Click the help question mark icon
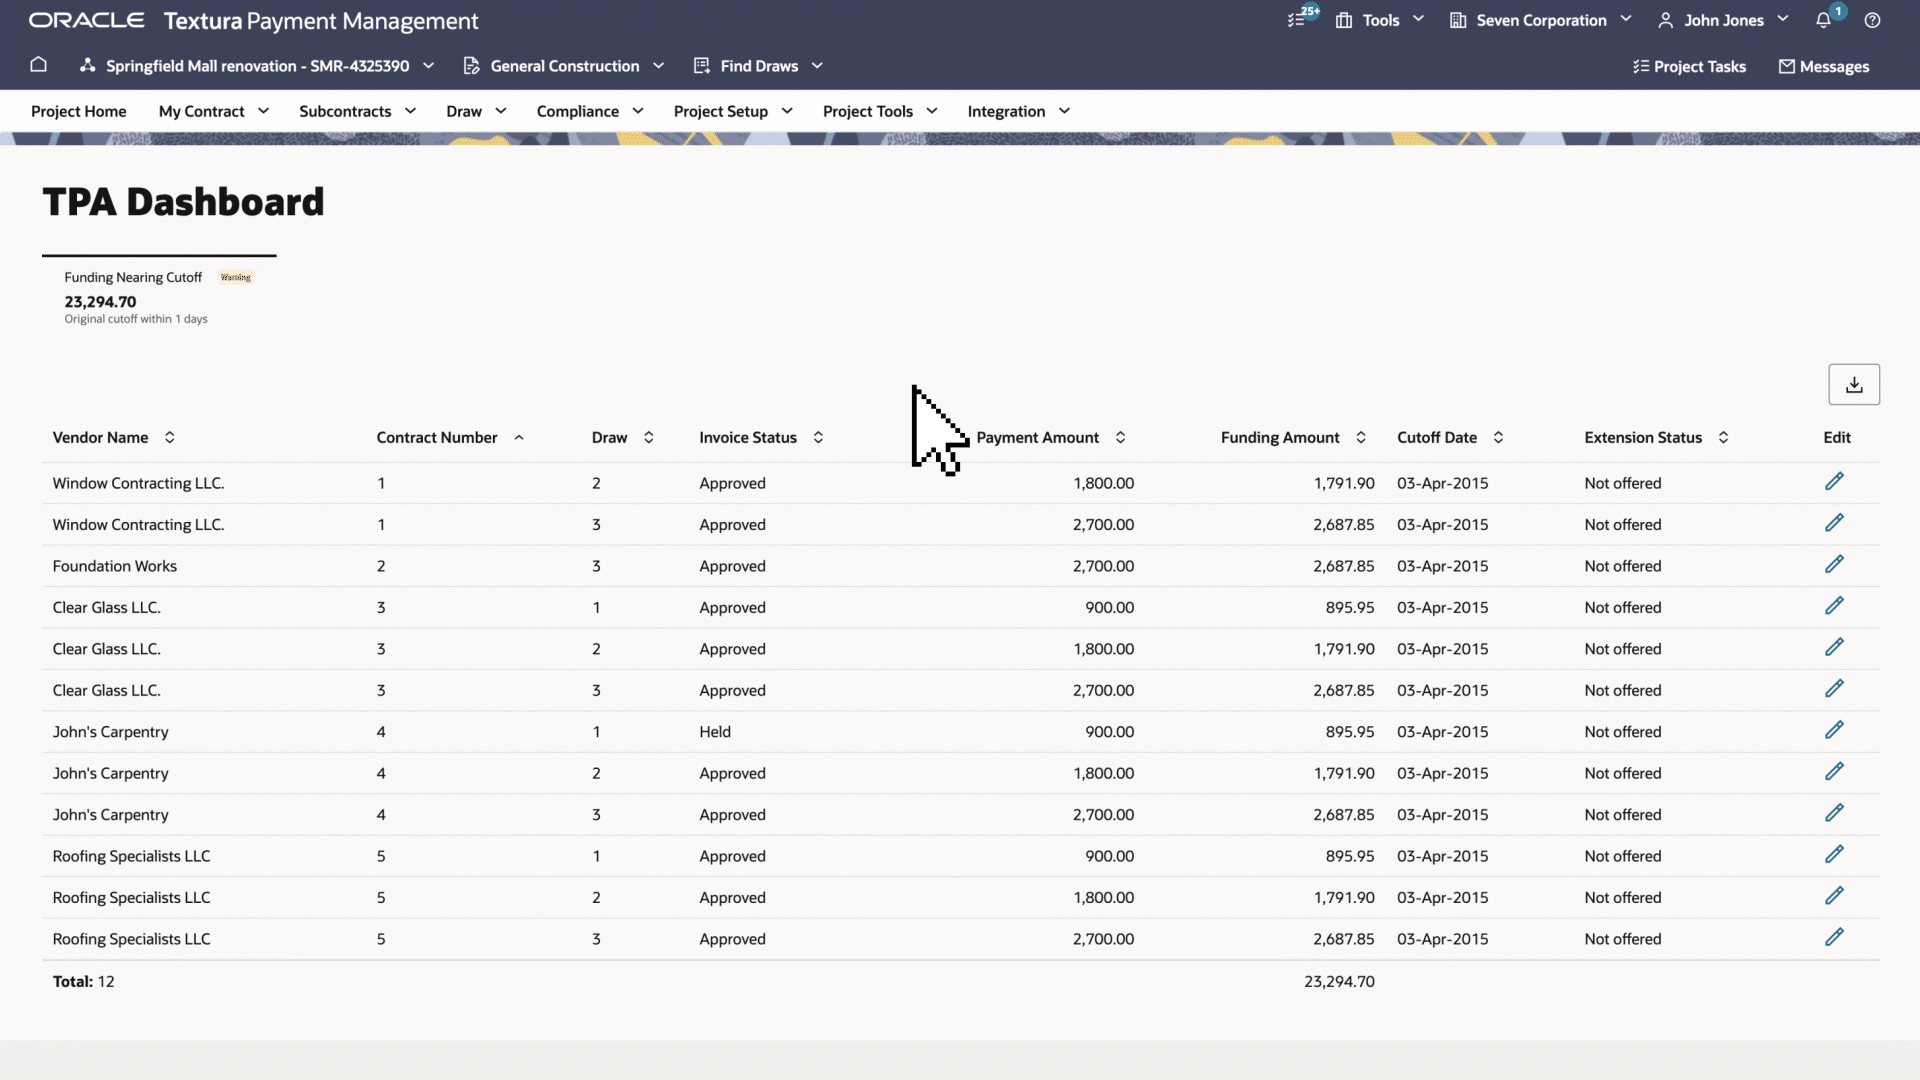This screenshot has width=1920, height=1080. tap(1872, 20)
